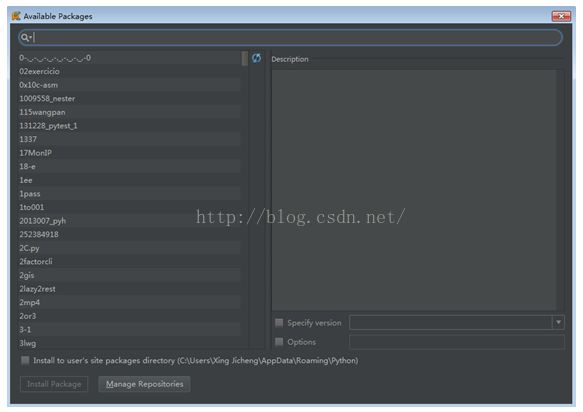Select the 2or3 package

129,316
